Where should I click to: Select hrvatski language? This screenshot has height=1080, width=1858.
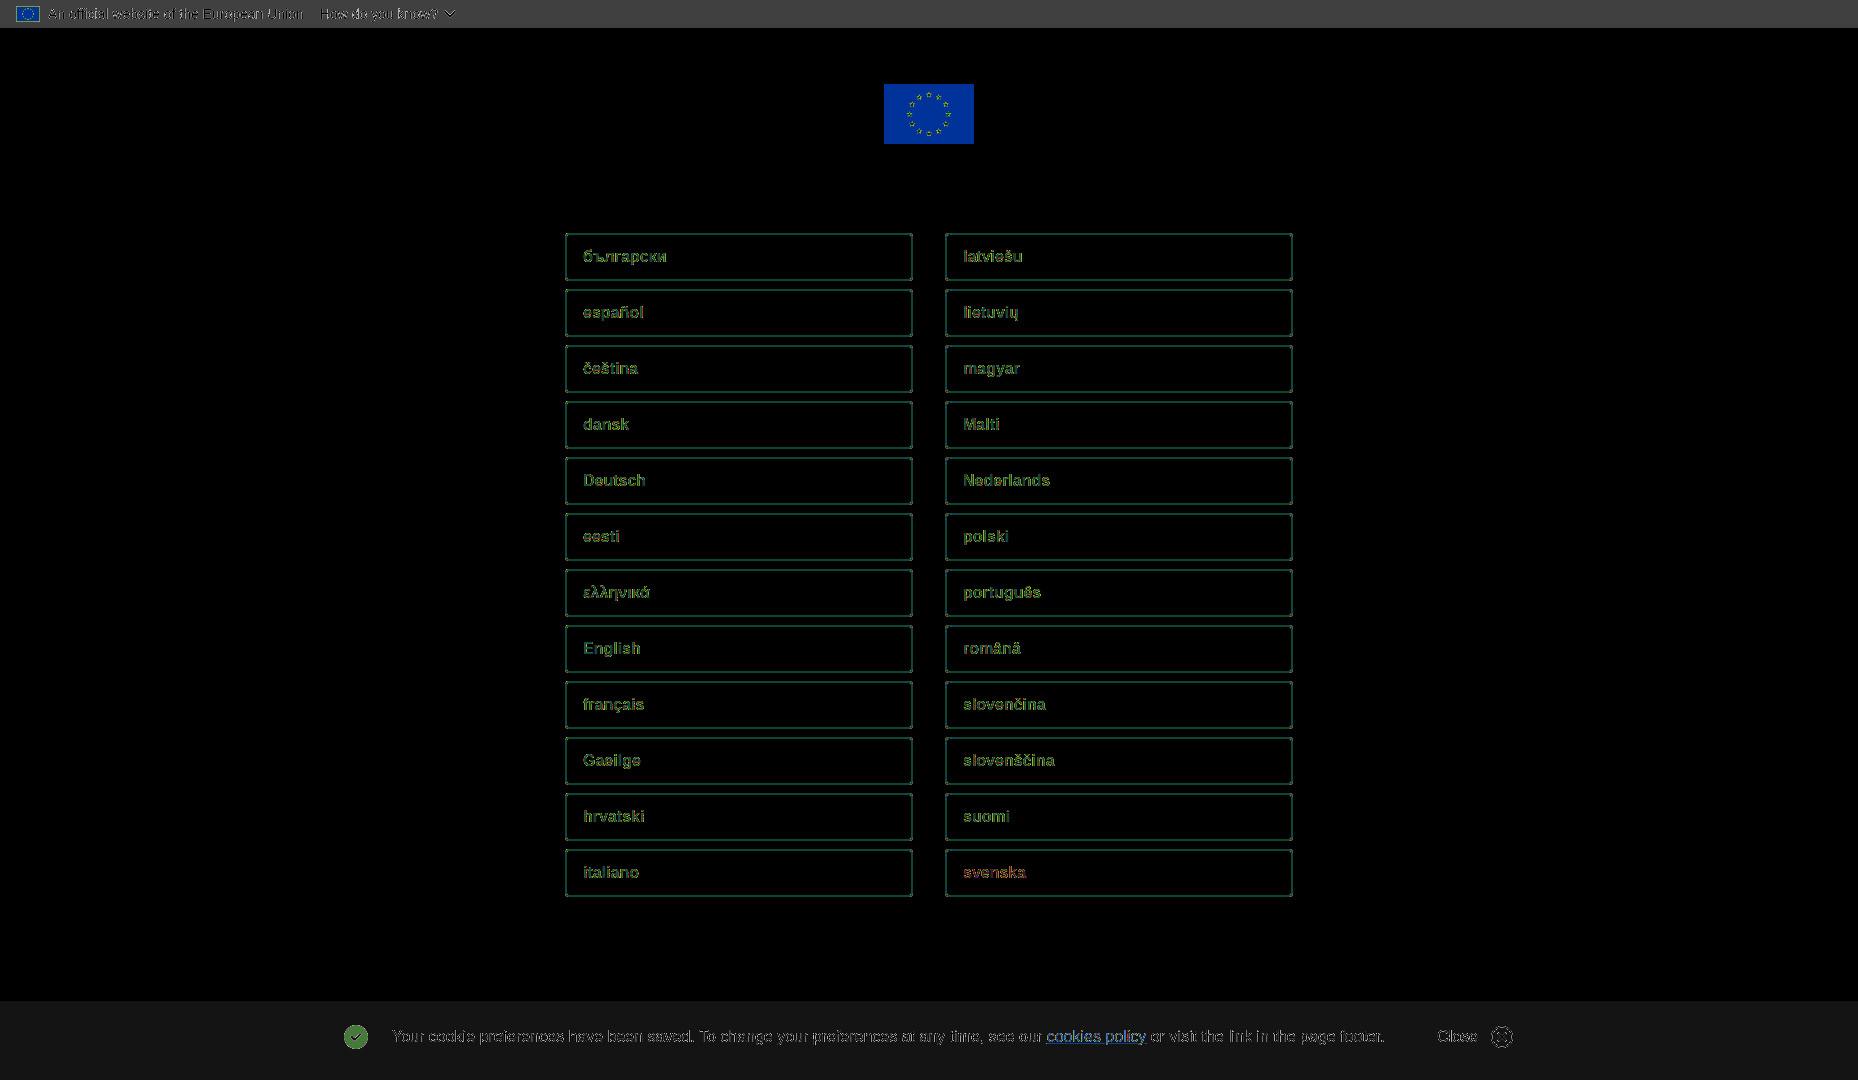tap(739, 817)
